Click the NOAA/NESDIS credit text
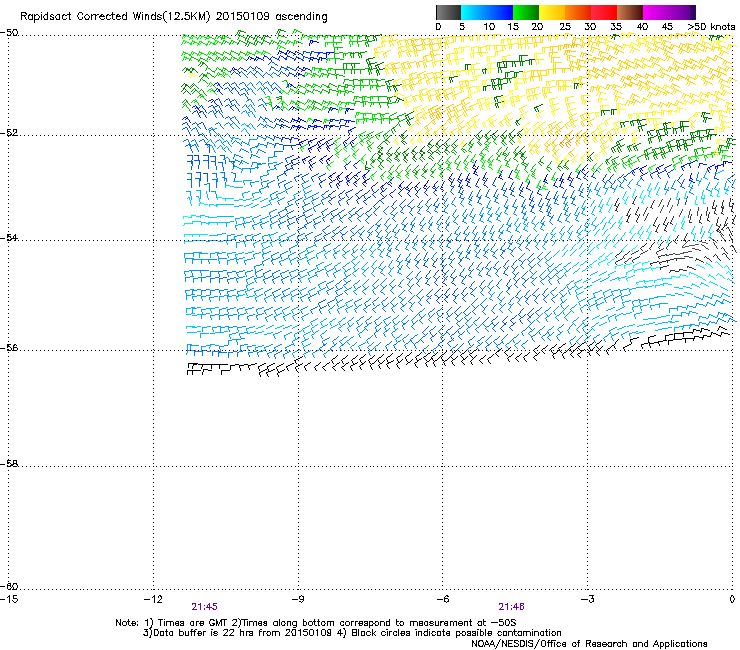740x650 pixels. [589, 644]
